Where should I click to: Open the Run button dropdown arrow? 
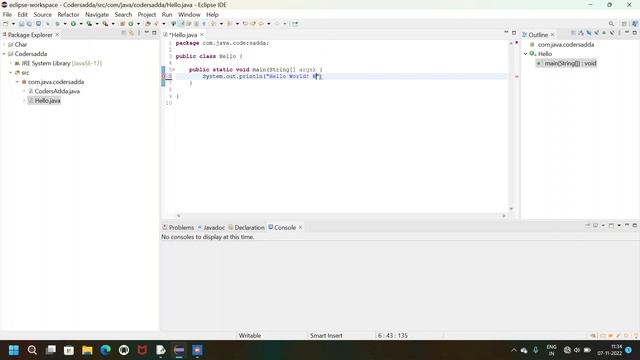(x=81, y=24)
